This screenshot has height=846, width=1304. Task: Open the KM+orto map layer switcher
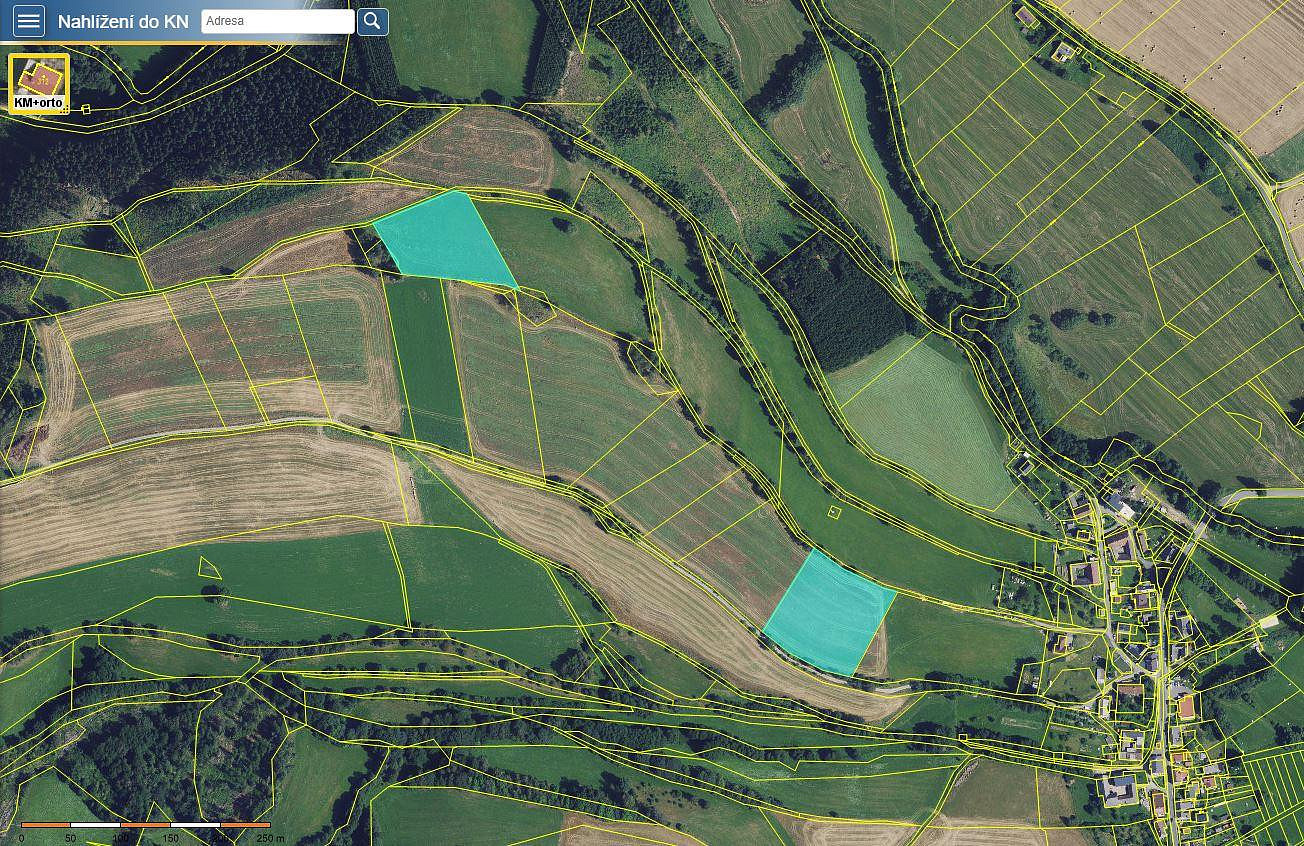[39, 83]
